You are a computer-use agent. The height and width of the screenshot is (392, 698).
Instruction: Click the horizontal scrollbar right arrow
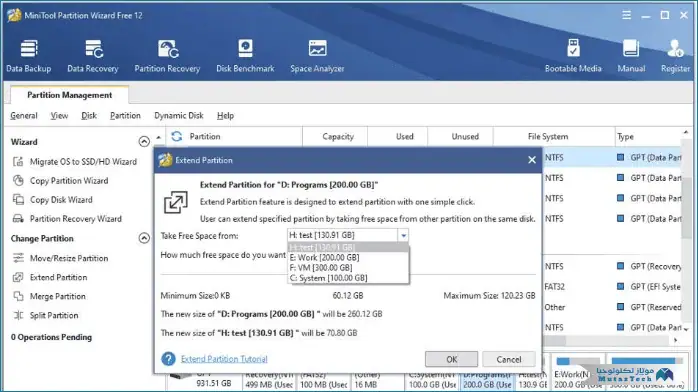(x=676, y=340)
